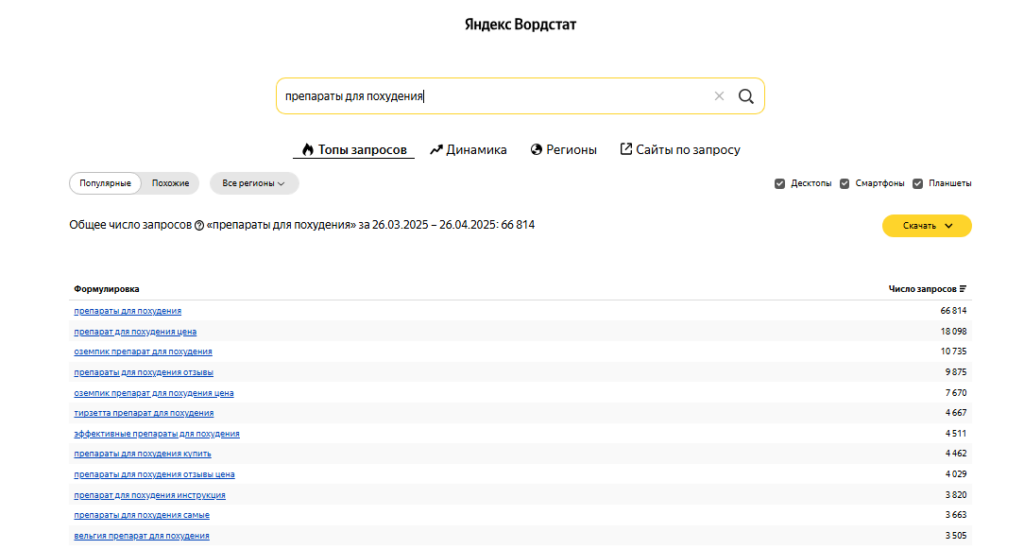Click external link icon for Сайты по запросу
Screen dimensions: 1024x549
(x=626, y=149)
